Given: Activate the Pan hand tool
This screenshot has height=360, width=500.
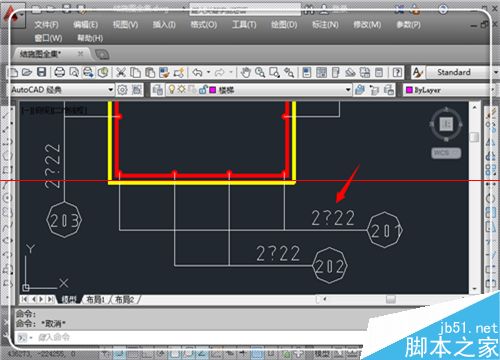Looking at the screenshot, I should [246, 72].
